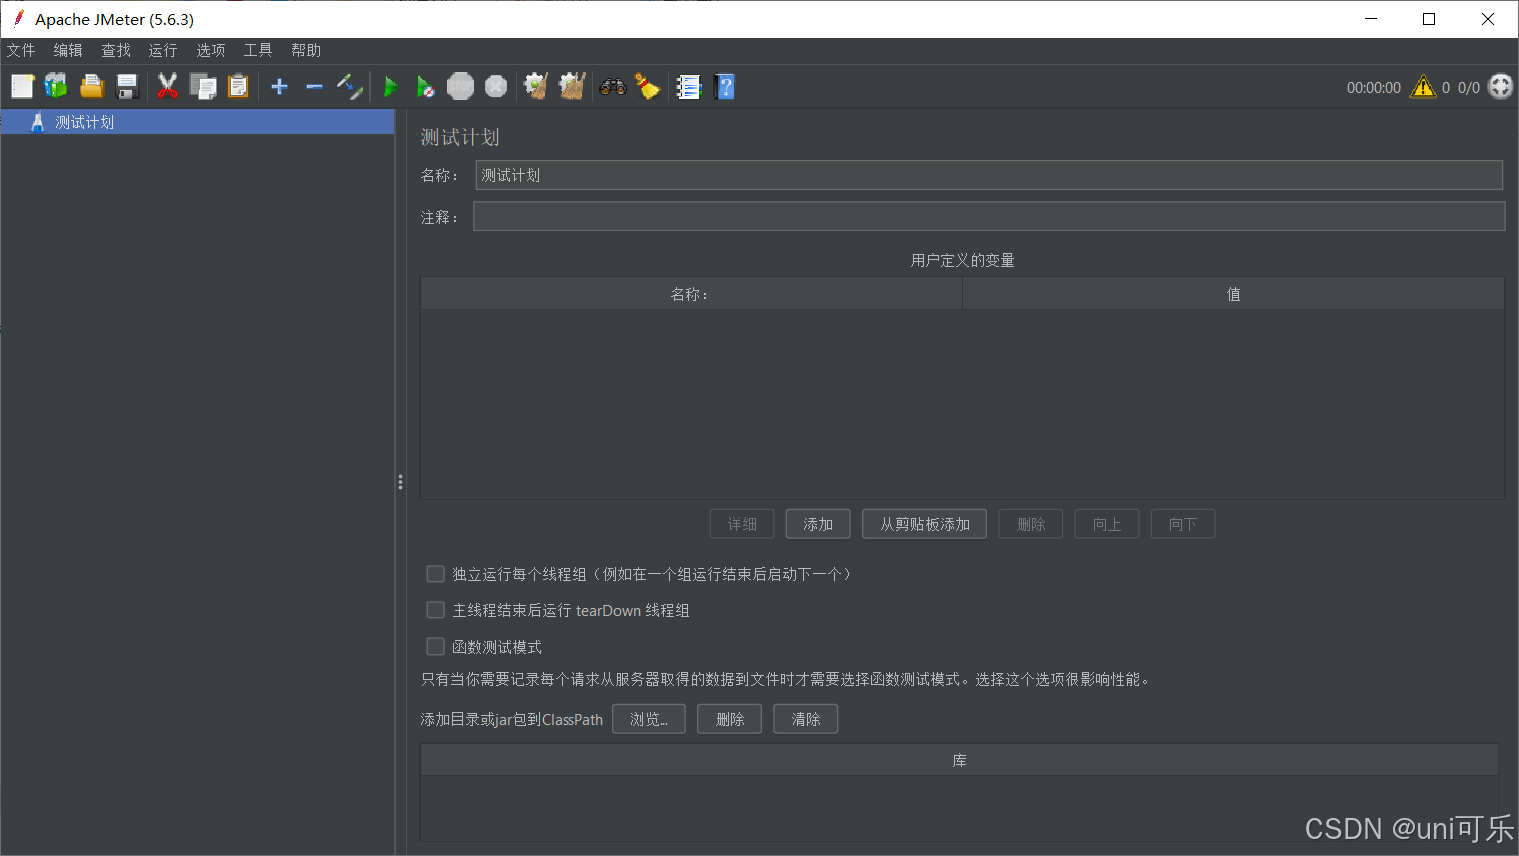Click the 添加 variable button

(x=818, y=524)
